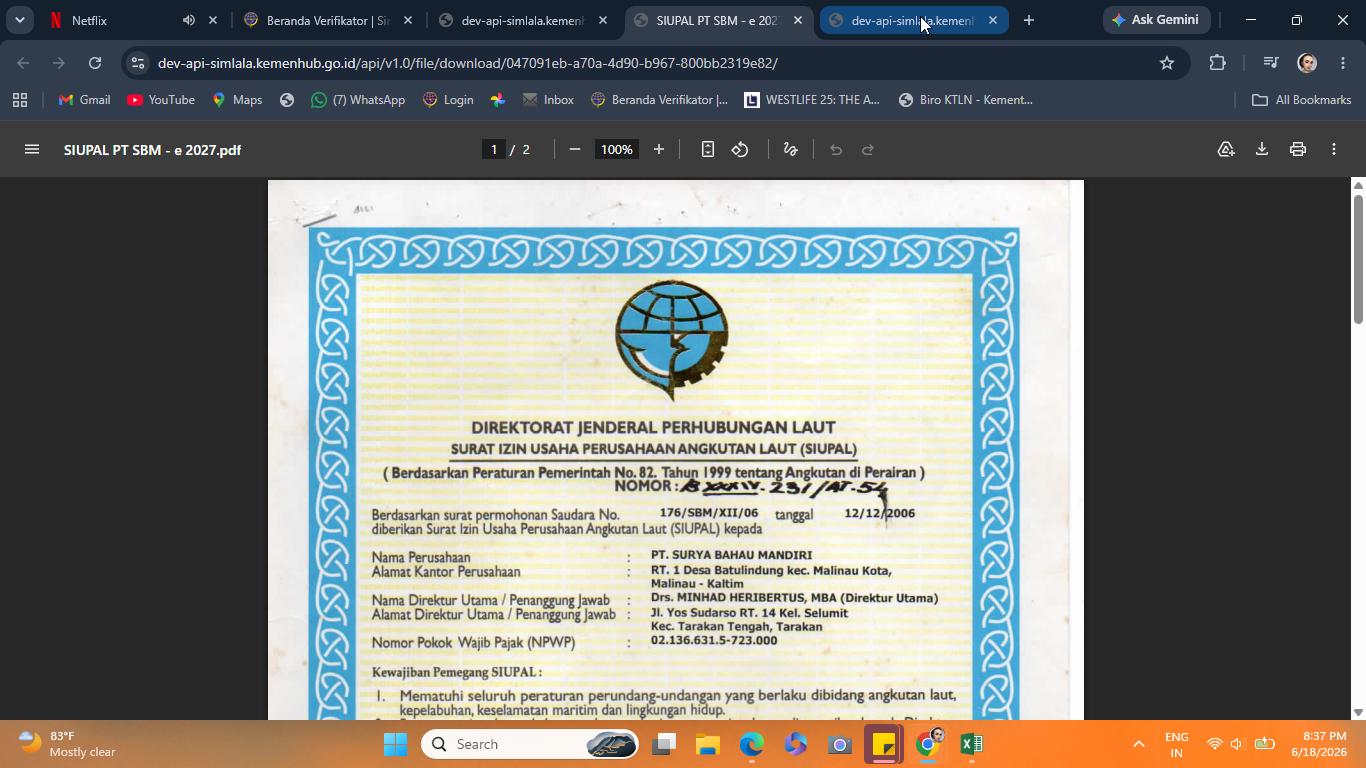This screenshot has width=1366, height=768.
Task: Show hidden system tray icons
Action: (1138, 744)
